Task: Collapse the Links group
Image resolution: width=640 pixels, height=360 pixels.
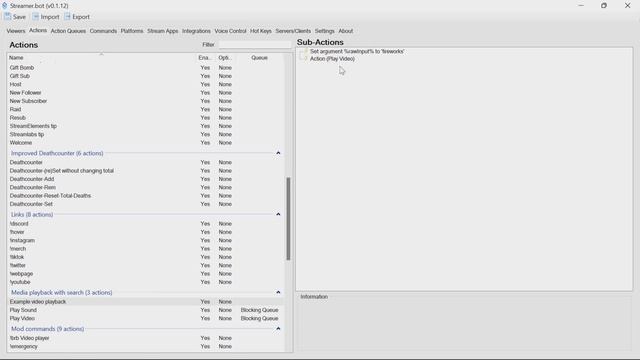Action: pyautogui.click(x=278, y=214)
